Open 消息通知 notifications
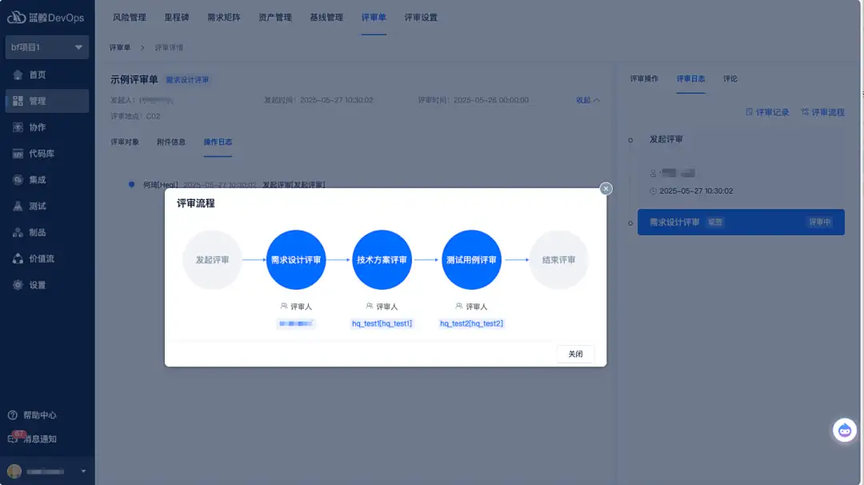Viewport: 864px width, 485px height. (x=32, y=439)
